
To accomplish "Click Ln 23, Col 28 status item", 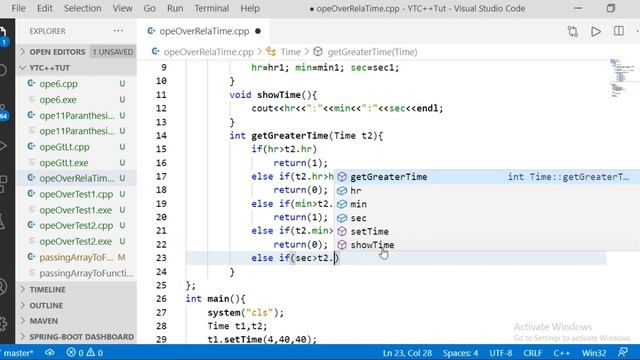I will [407, 353].
